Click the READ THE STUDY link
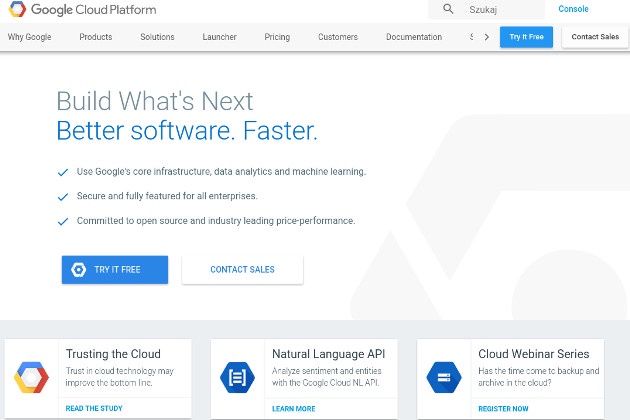Screen dimensions: 630x420 pos(94,408)
